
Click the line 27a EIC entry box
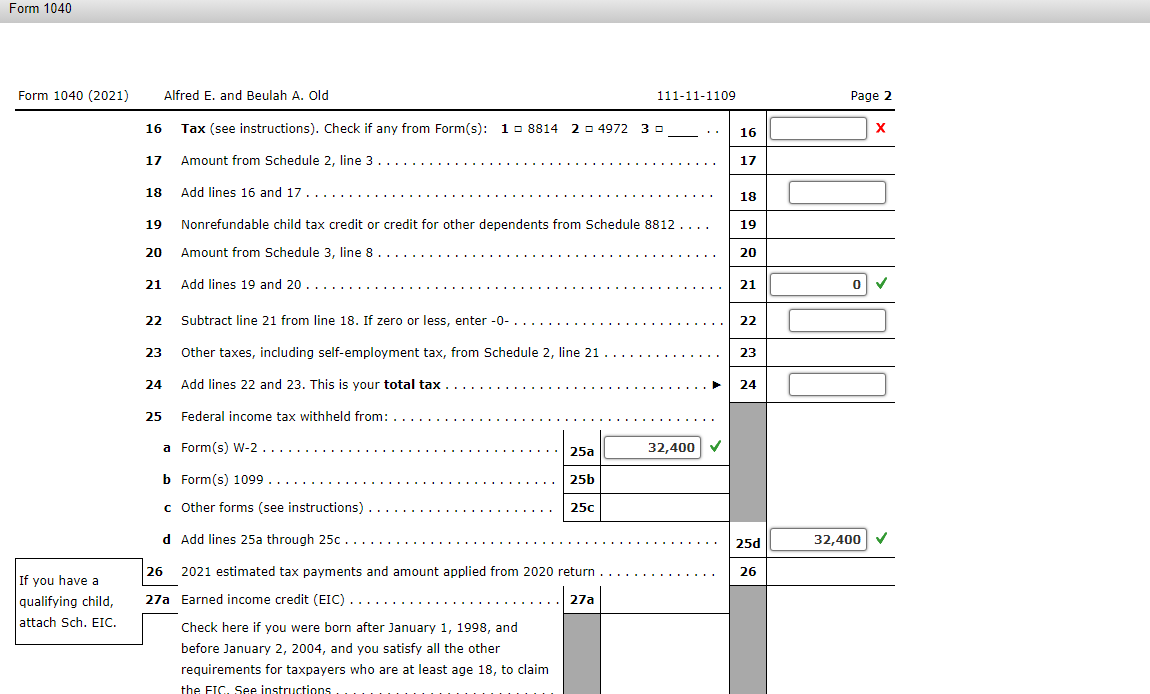tap(665, 599)
